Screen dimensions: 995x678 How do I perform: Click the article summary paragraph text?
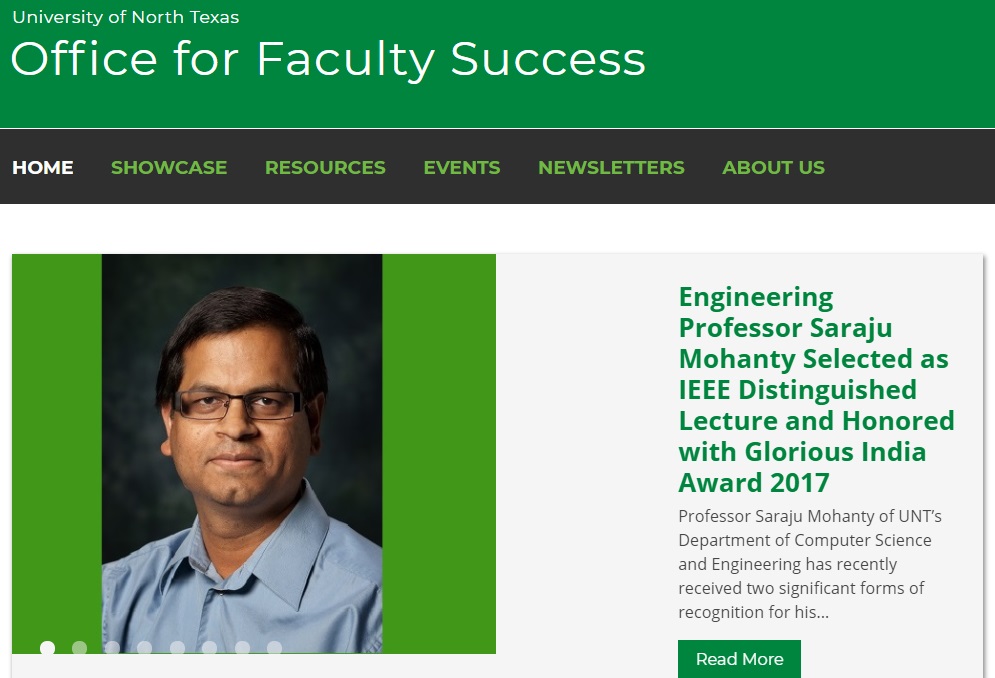point(810,564)
